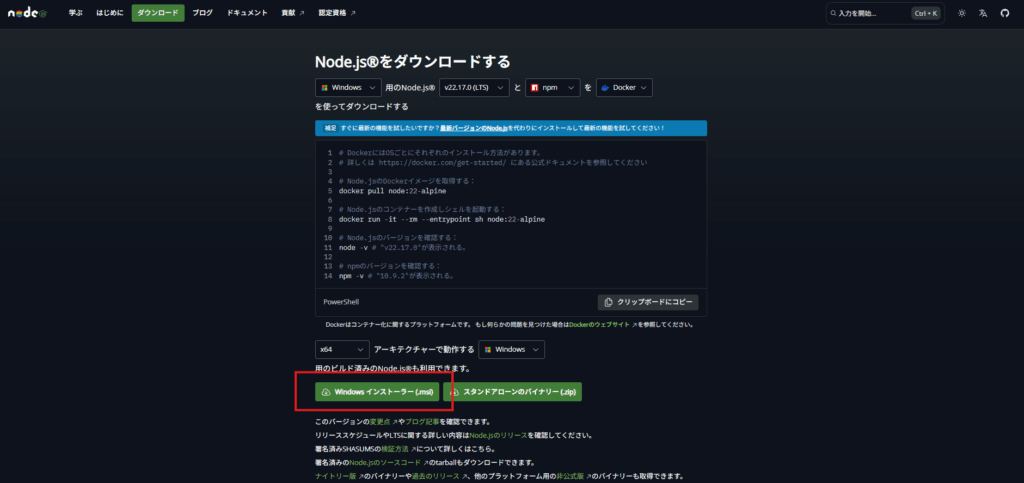Open the 認定資格 external link
This screenshot has height=483, width=1024.
tap(337, 13)
